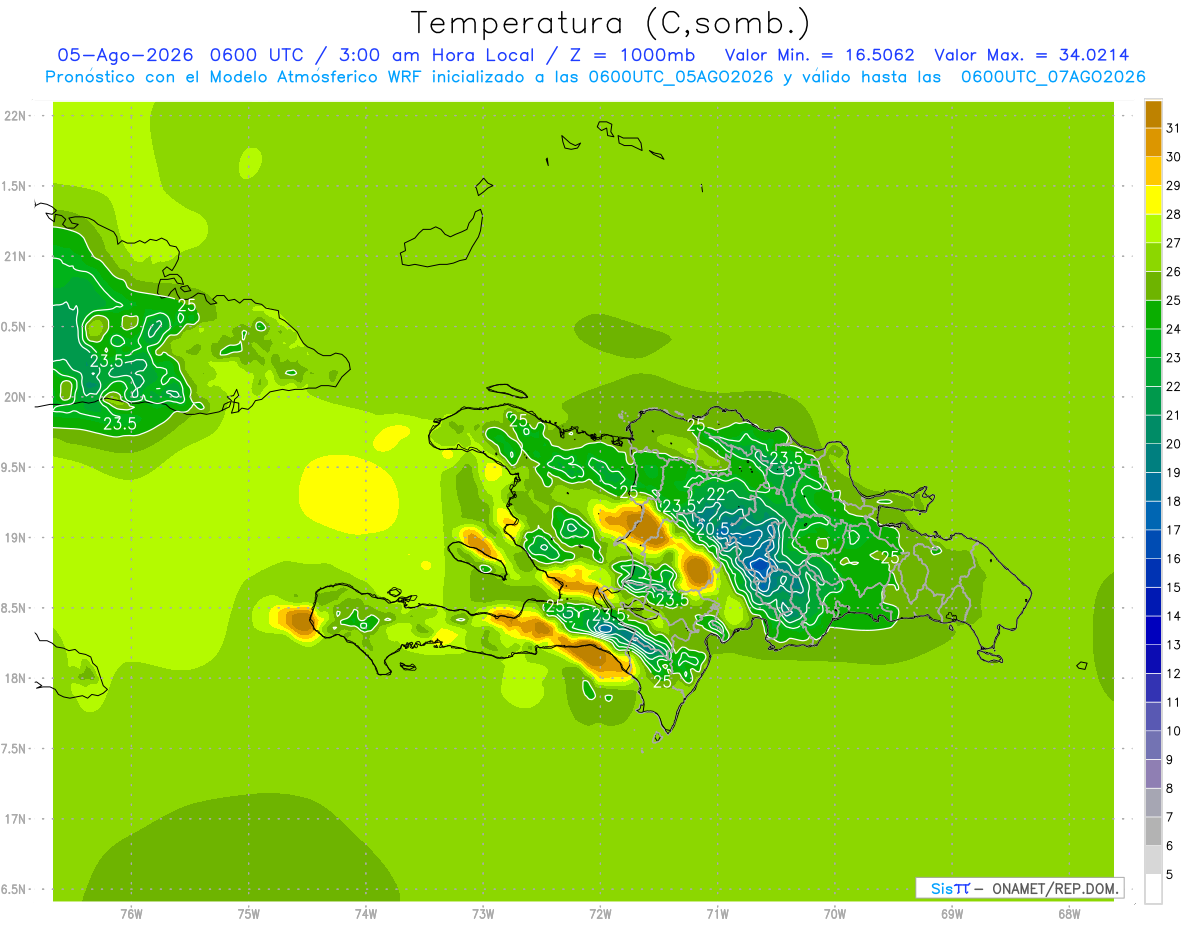The image size is (1200, 927).
Task: Click the teal legend swatch between 19 and 20
Action: (x=1153, y=458)
